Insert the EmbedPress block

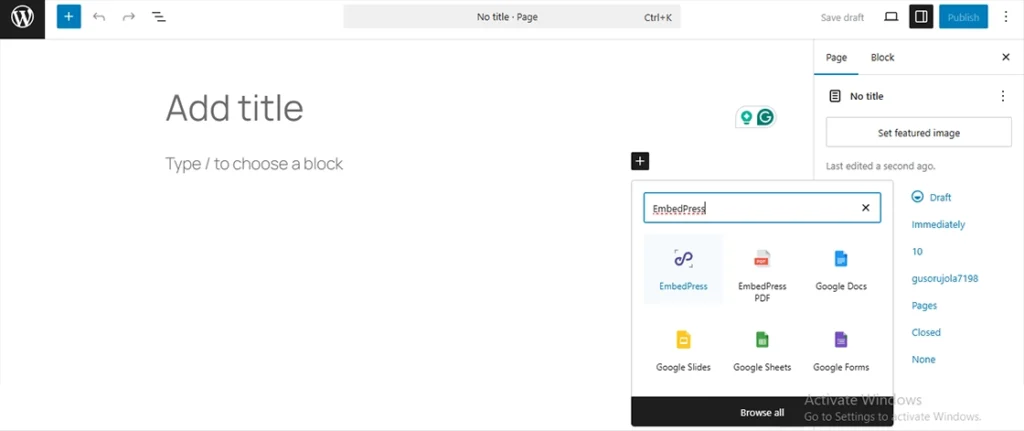683,269
